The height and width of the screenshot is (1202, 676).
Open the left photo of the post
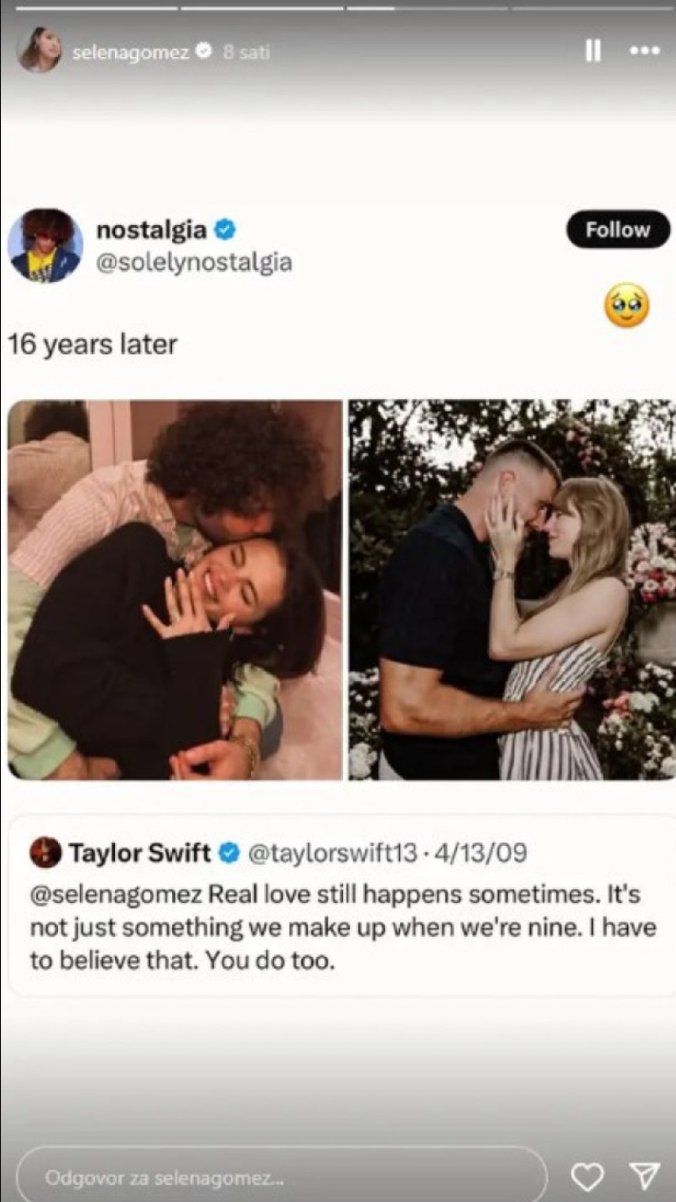[175, 590]
